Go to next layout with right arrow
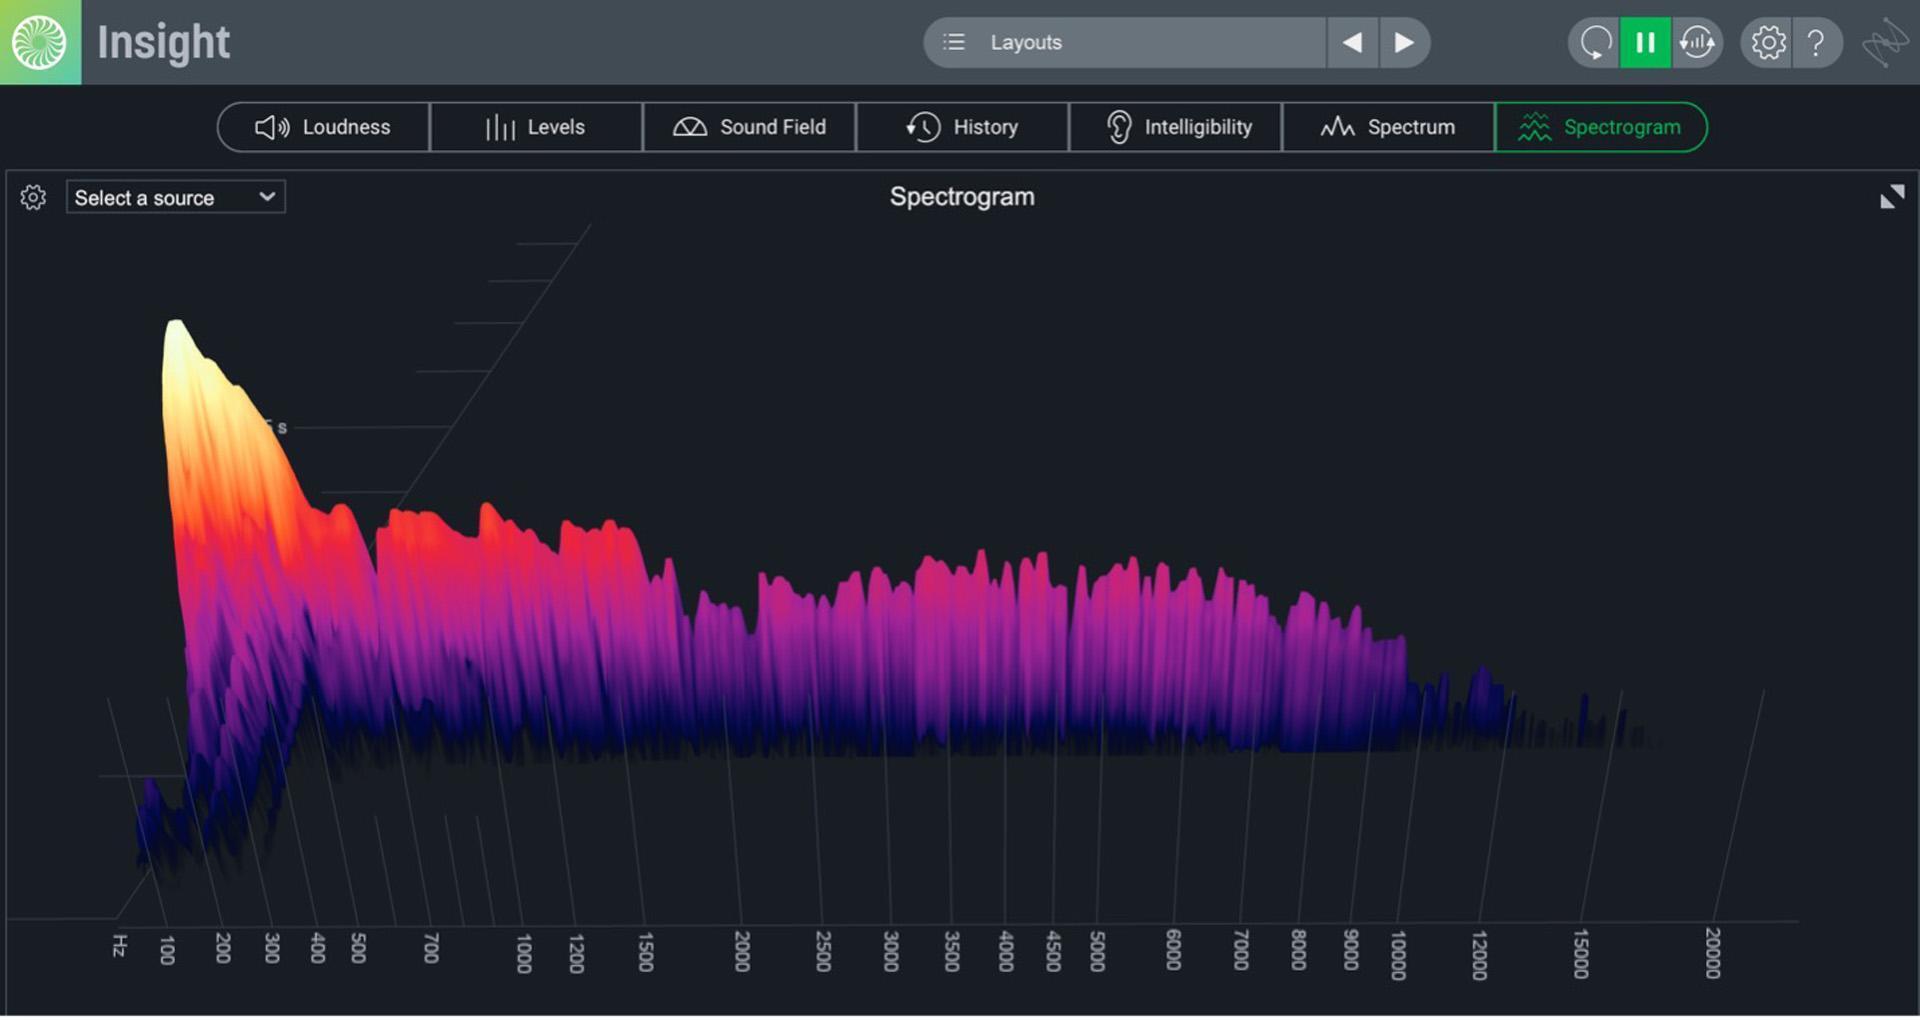The height and width of the screenshot is (1020, 1920). 1404,42
